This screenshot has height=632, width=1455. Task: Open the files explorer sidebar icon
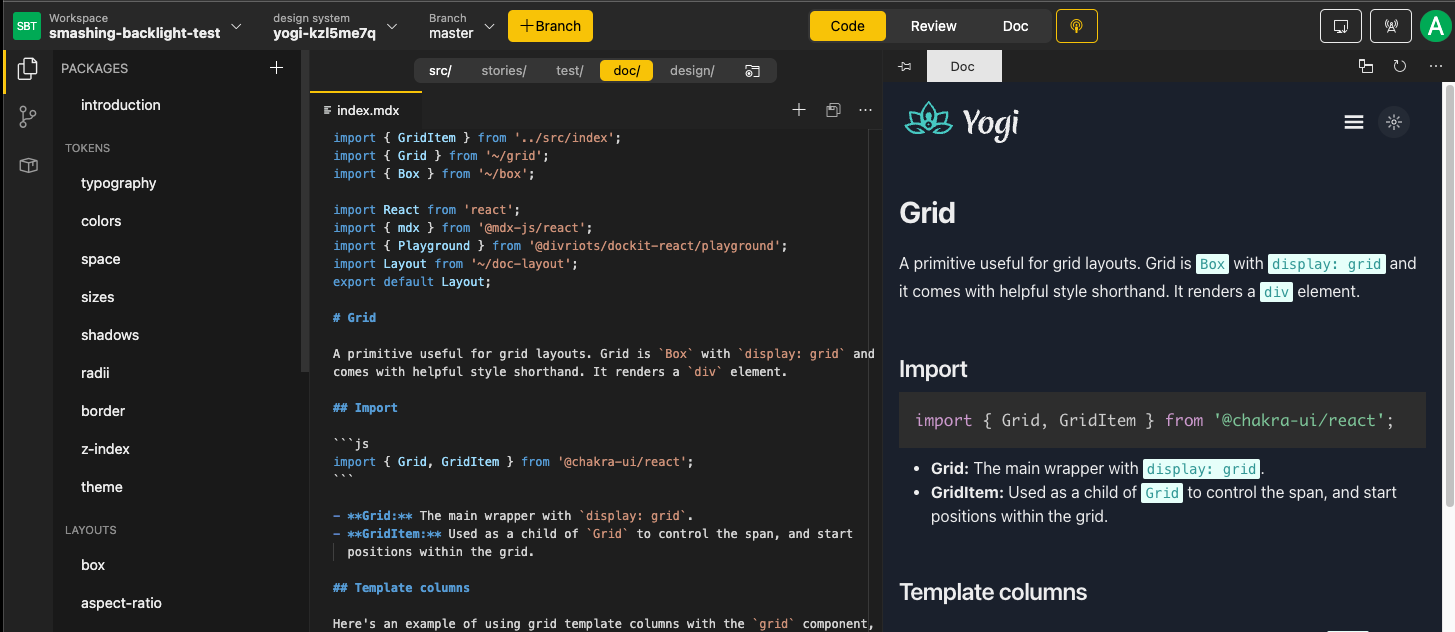coord(28,69)
